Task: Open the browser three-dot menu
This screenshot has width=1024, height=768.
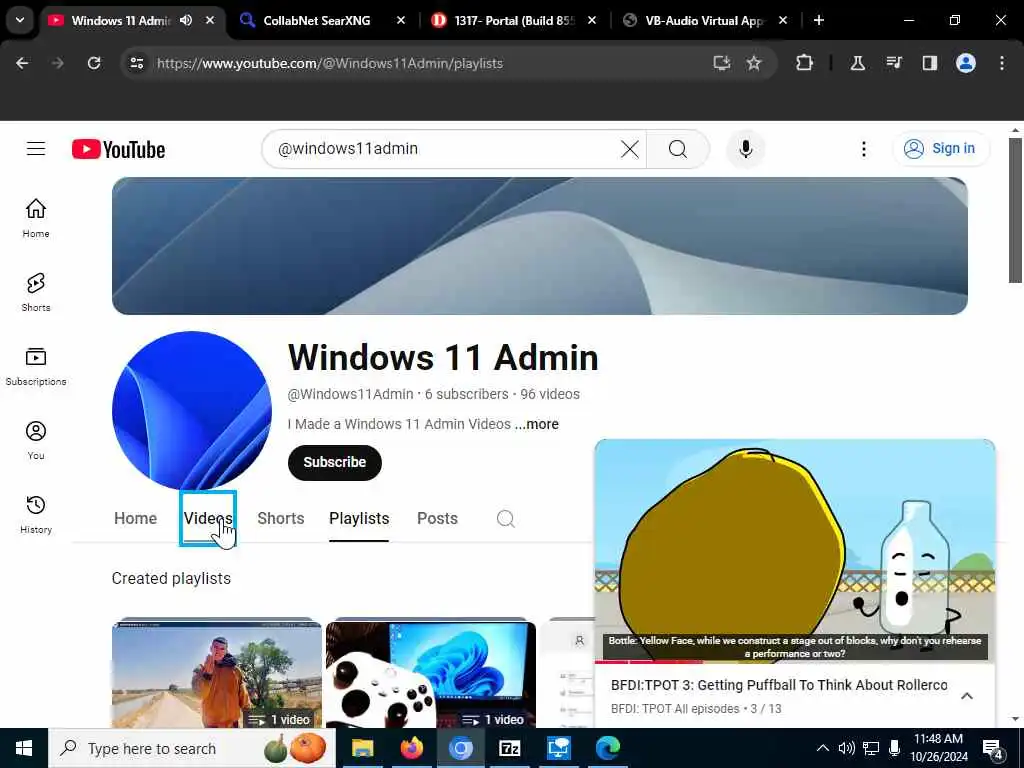Action: pos(1002,63)
